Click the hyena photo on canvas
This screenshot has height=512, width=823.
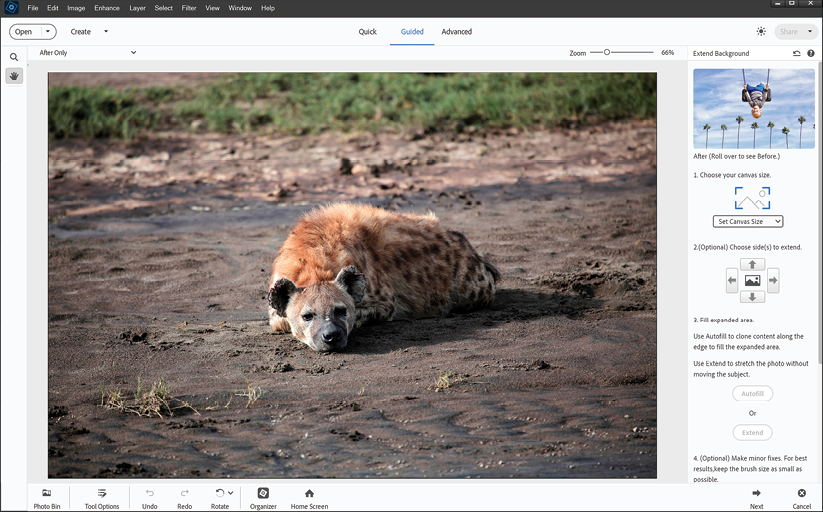[352, 275]
